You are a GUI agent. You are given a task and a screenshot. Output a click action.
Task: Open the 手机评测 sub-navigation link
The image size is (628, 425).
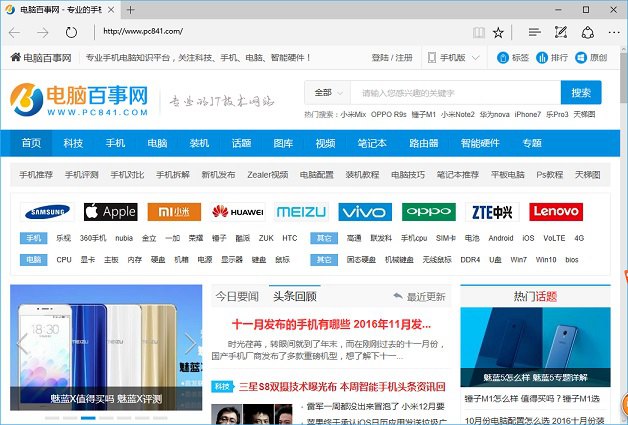point(82,175)
